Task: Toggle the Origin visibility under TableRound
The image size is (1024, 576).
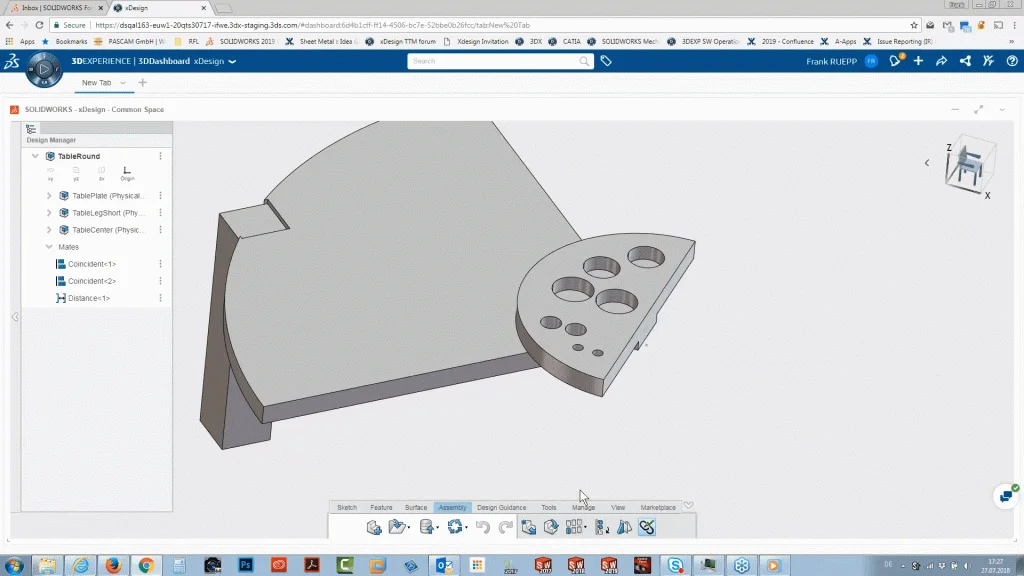Action: 127,172
